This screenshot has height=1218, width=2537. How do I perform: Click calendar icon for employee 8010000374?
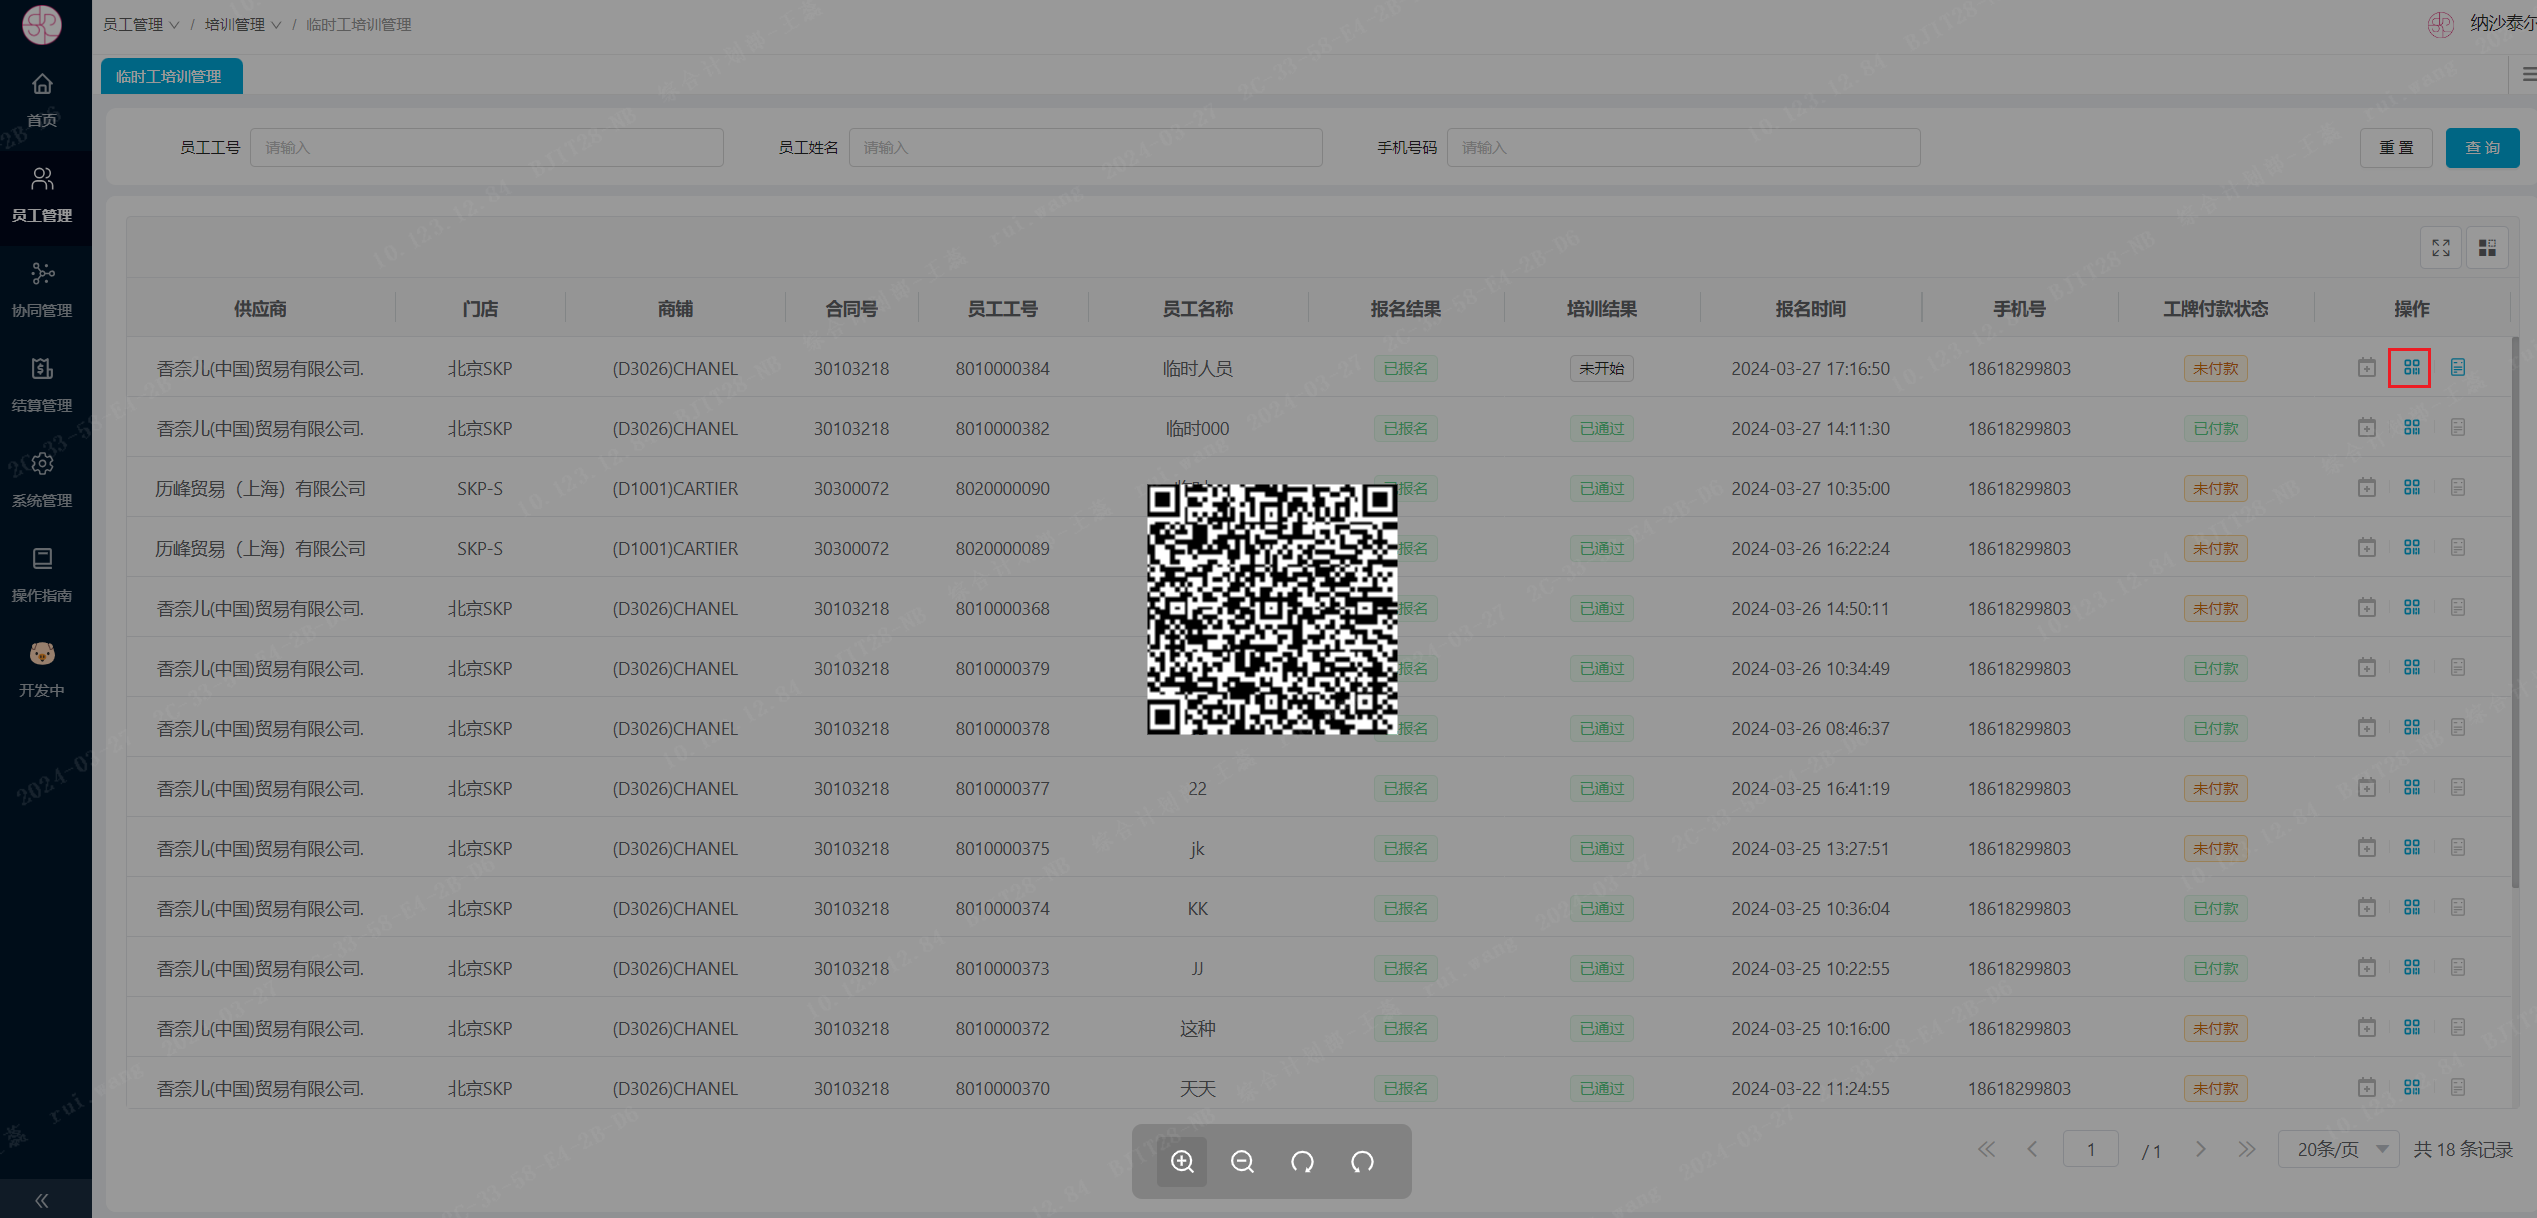click(x=2366, y=908)
